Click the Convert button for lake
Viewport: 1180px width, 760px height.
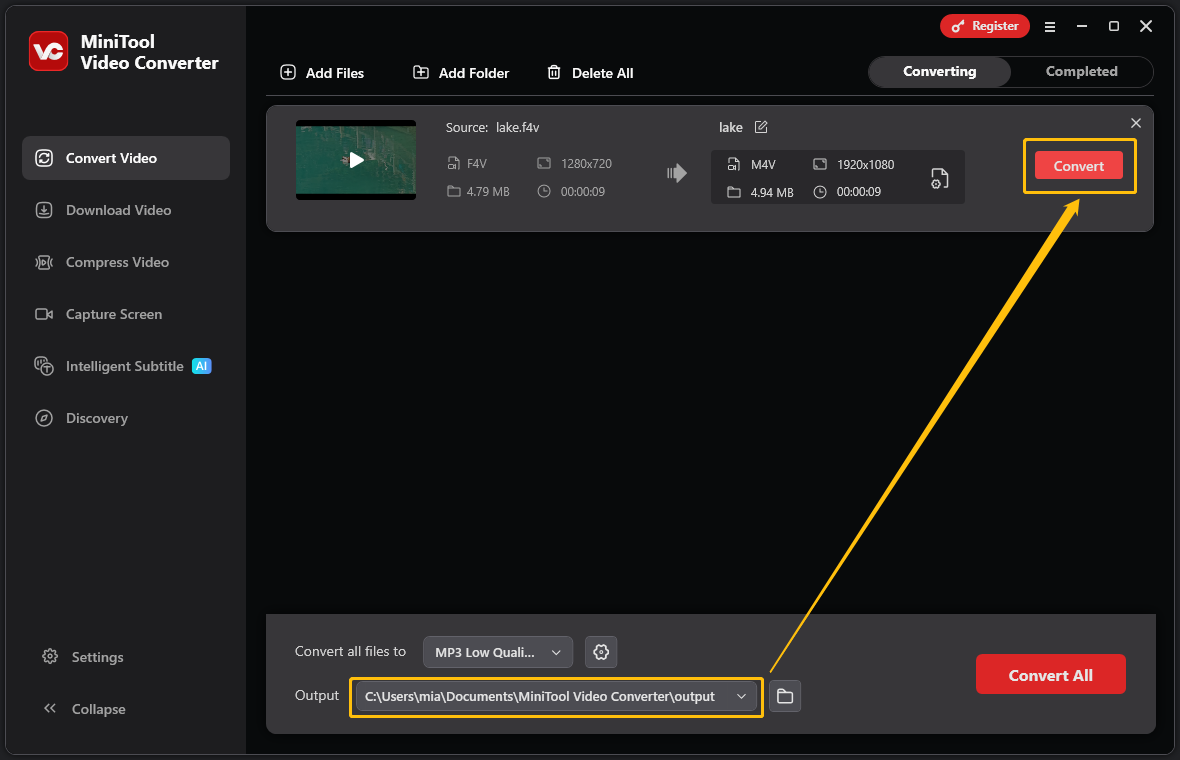pyautogui.click(x=1079, y=165)
